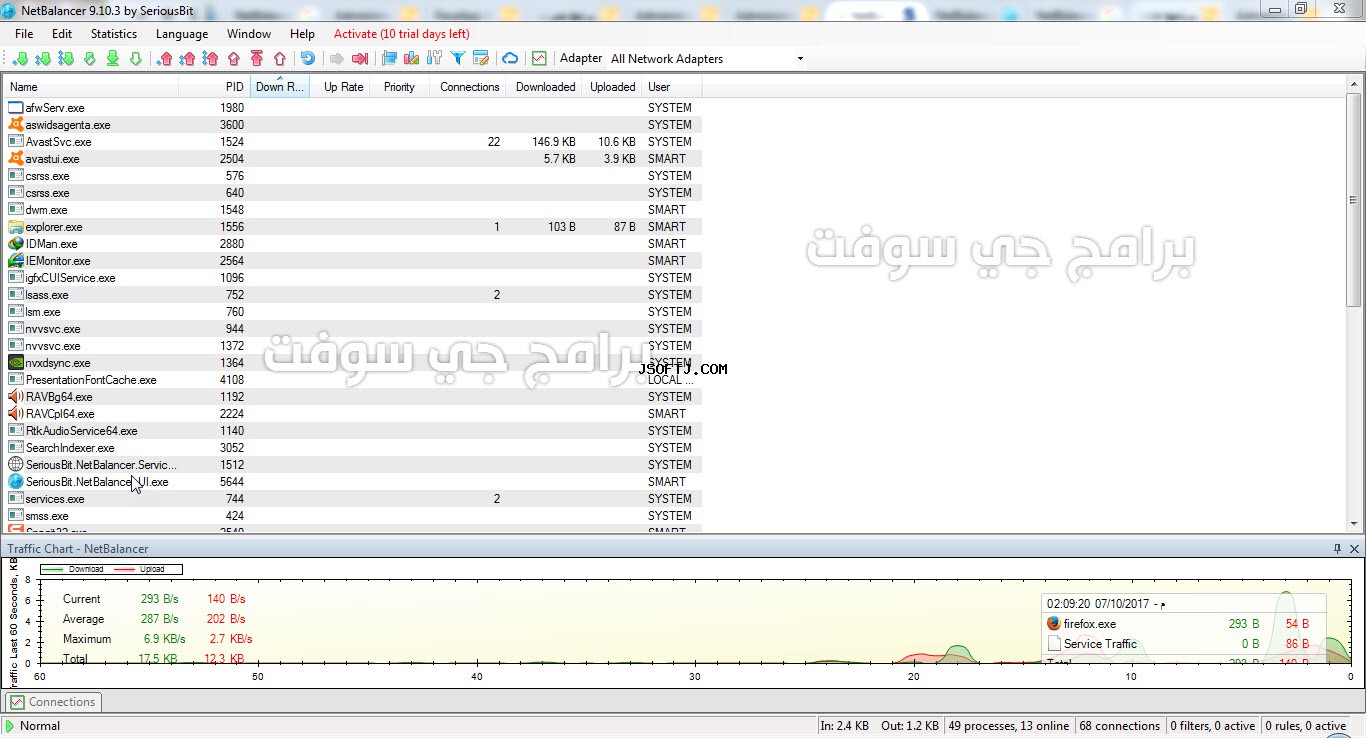Click the hollow outlined green download arrow
1366x738 pixels.
135,59
